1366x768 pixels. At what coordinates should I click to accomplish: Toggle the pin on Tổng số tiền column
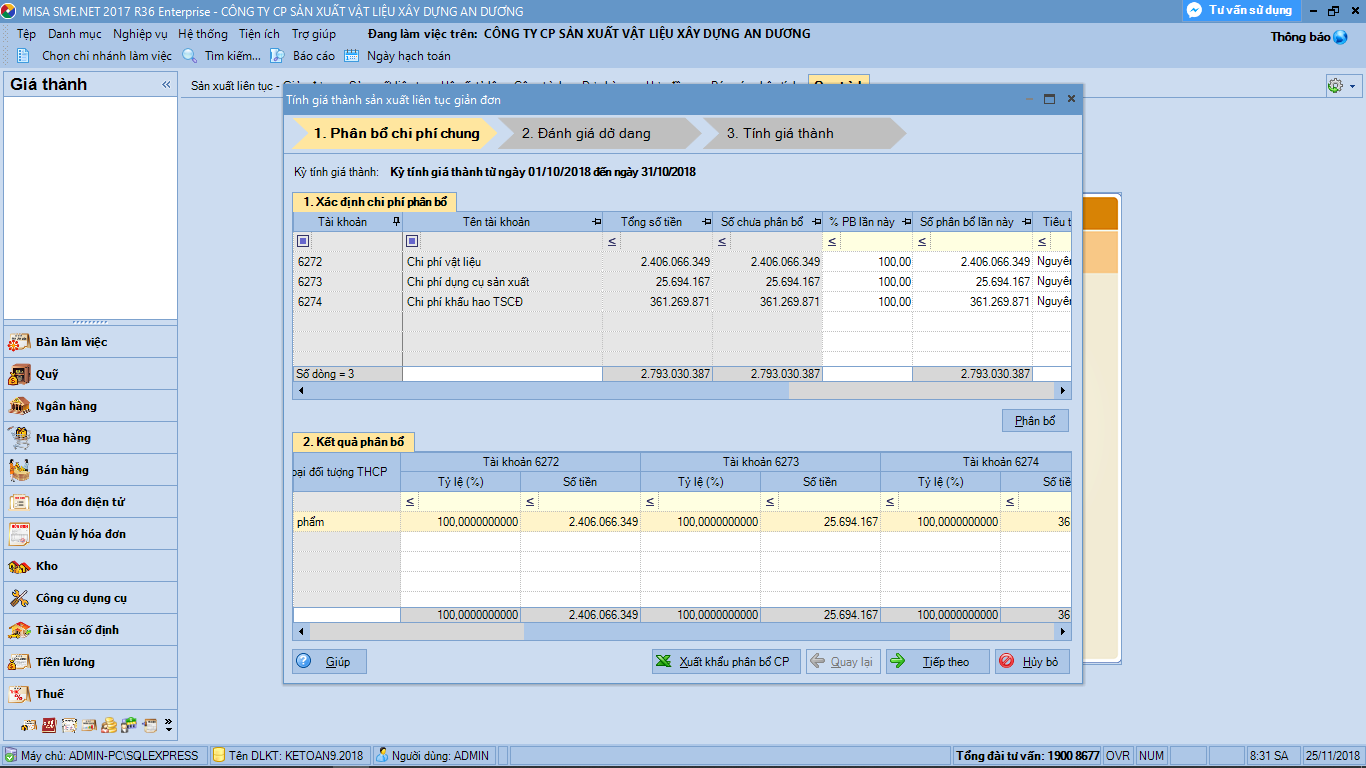[706, 222]
